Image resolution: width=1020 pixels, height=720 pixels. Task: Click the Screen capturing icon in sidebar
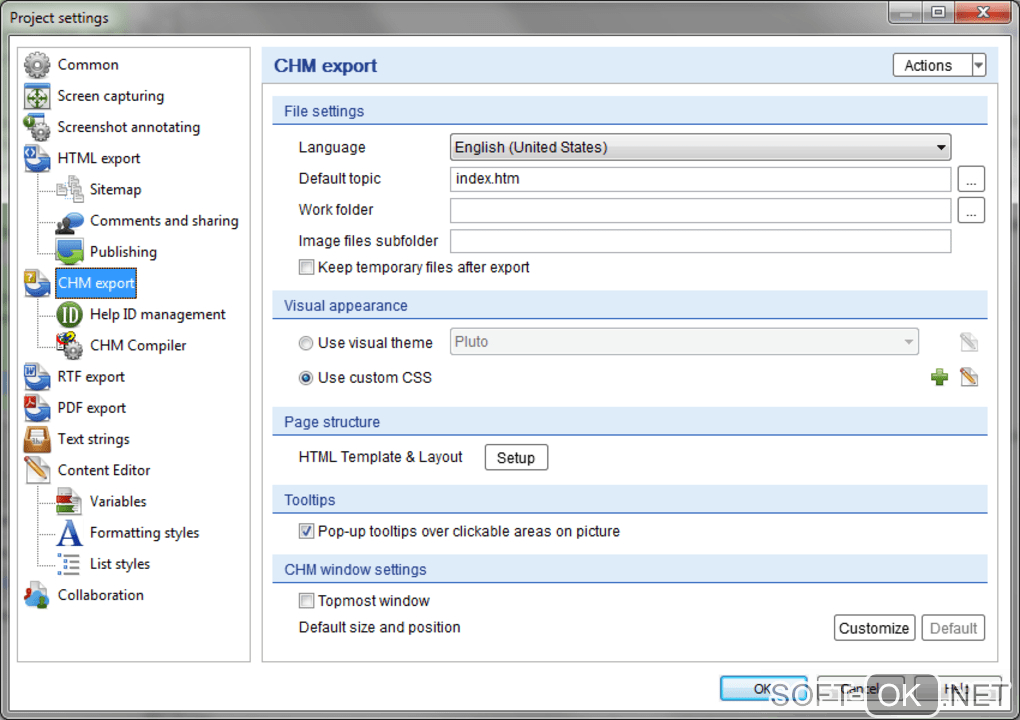pyautogui.click(x=37, y=97)
